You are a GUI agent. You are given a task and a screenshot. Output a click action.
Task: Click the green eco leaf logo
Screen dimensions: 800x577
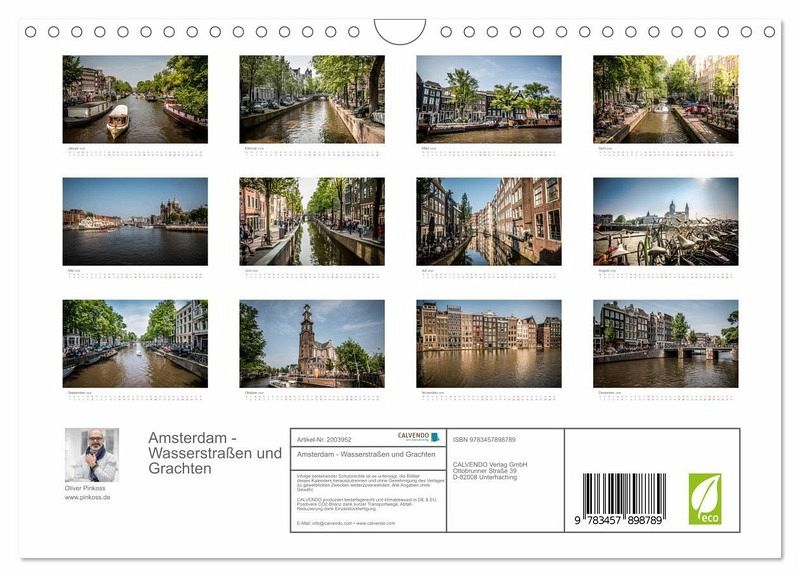point(704,499)
